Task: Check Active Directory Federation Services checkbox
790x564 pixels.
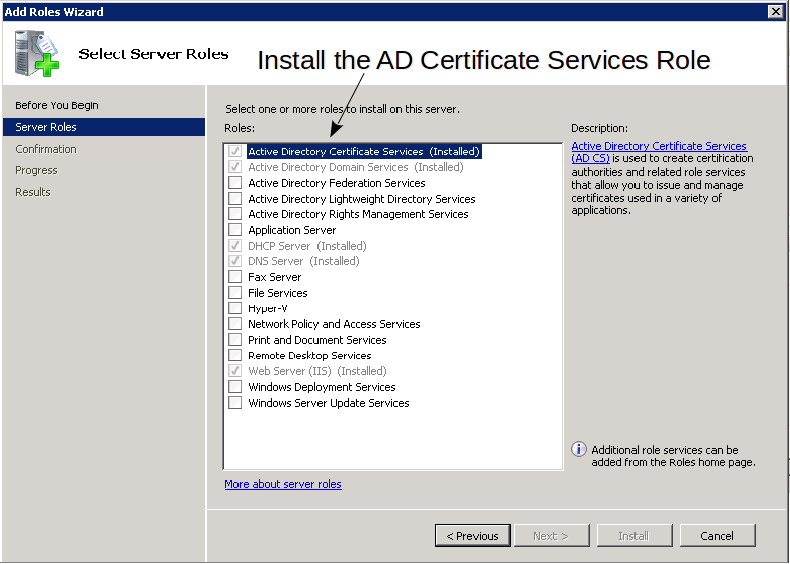Action: 235,183
